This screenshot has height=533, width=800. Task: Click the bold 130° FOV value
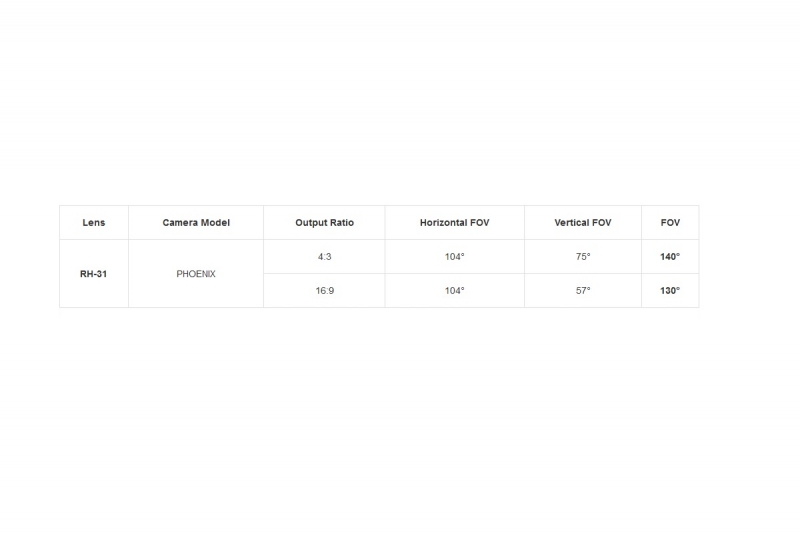click(670, 291)
